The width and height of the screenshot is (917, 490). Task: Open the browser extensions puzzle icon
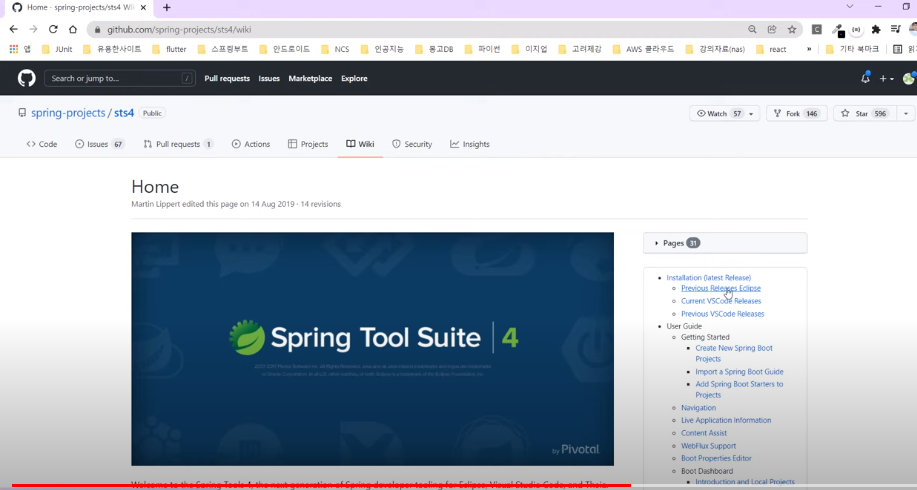875,29
